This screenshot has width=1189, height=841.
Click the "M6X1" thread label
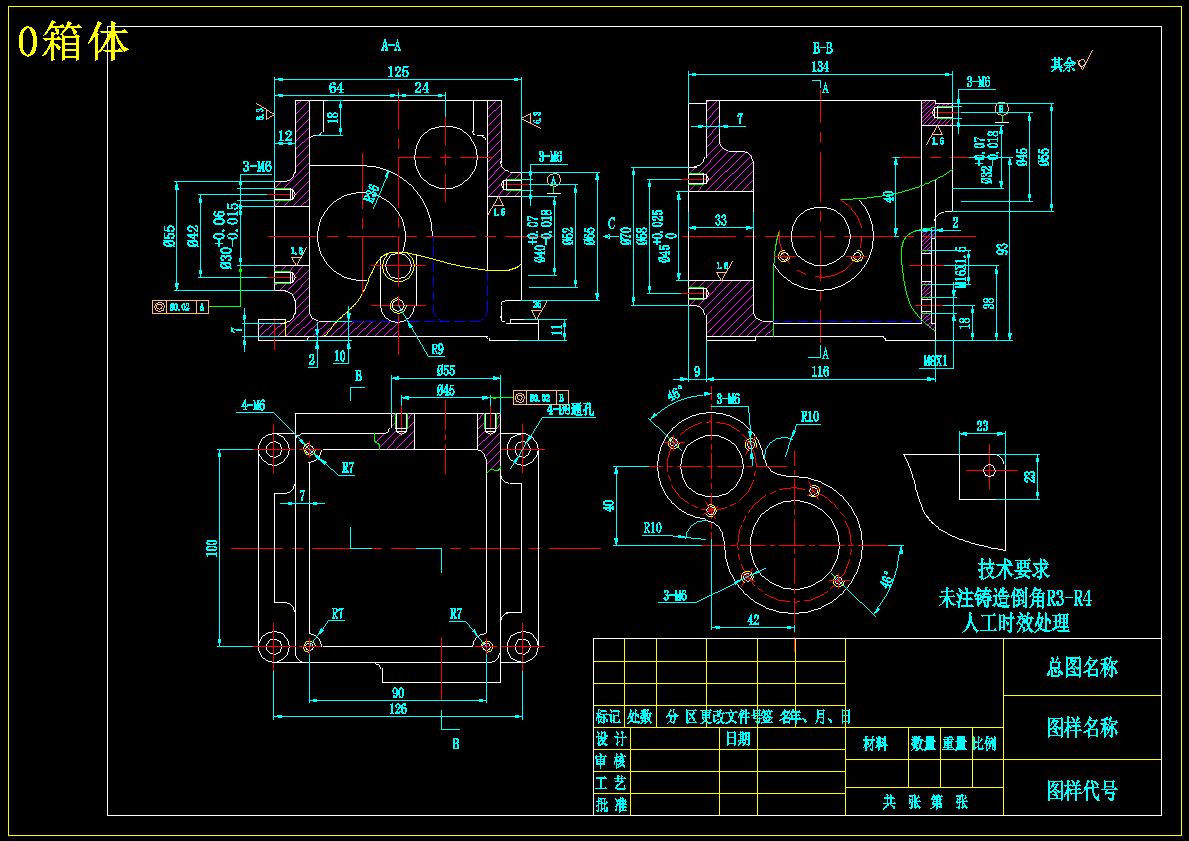[935, 362]
